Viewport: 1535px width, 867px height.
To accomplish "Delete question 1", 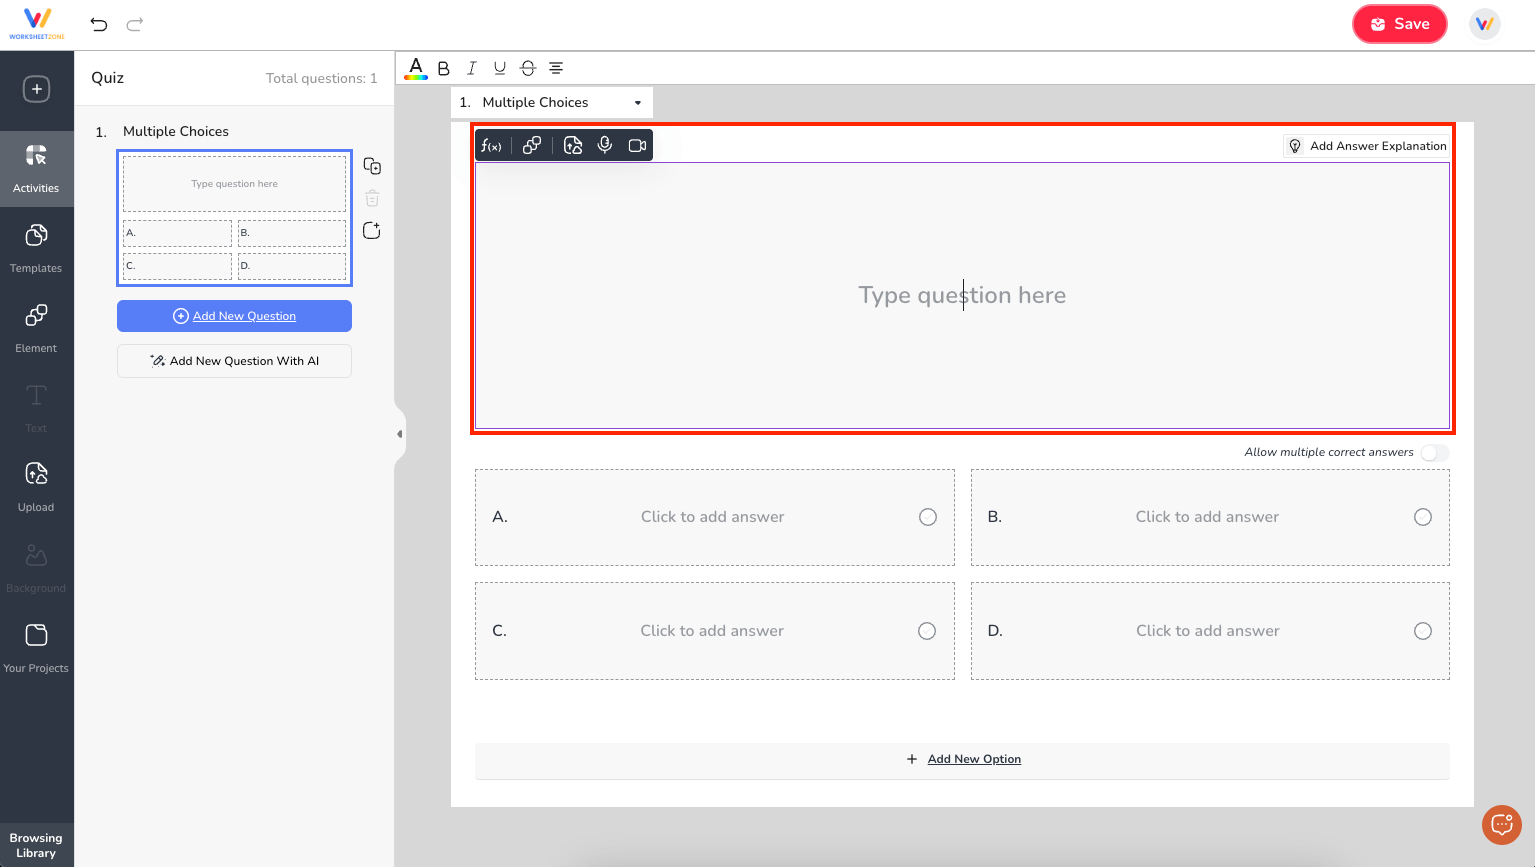I will coord(372,198).
